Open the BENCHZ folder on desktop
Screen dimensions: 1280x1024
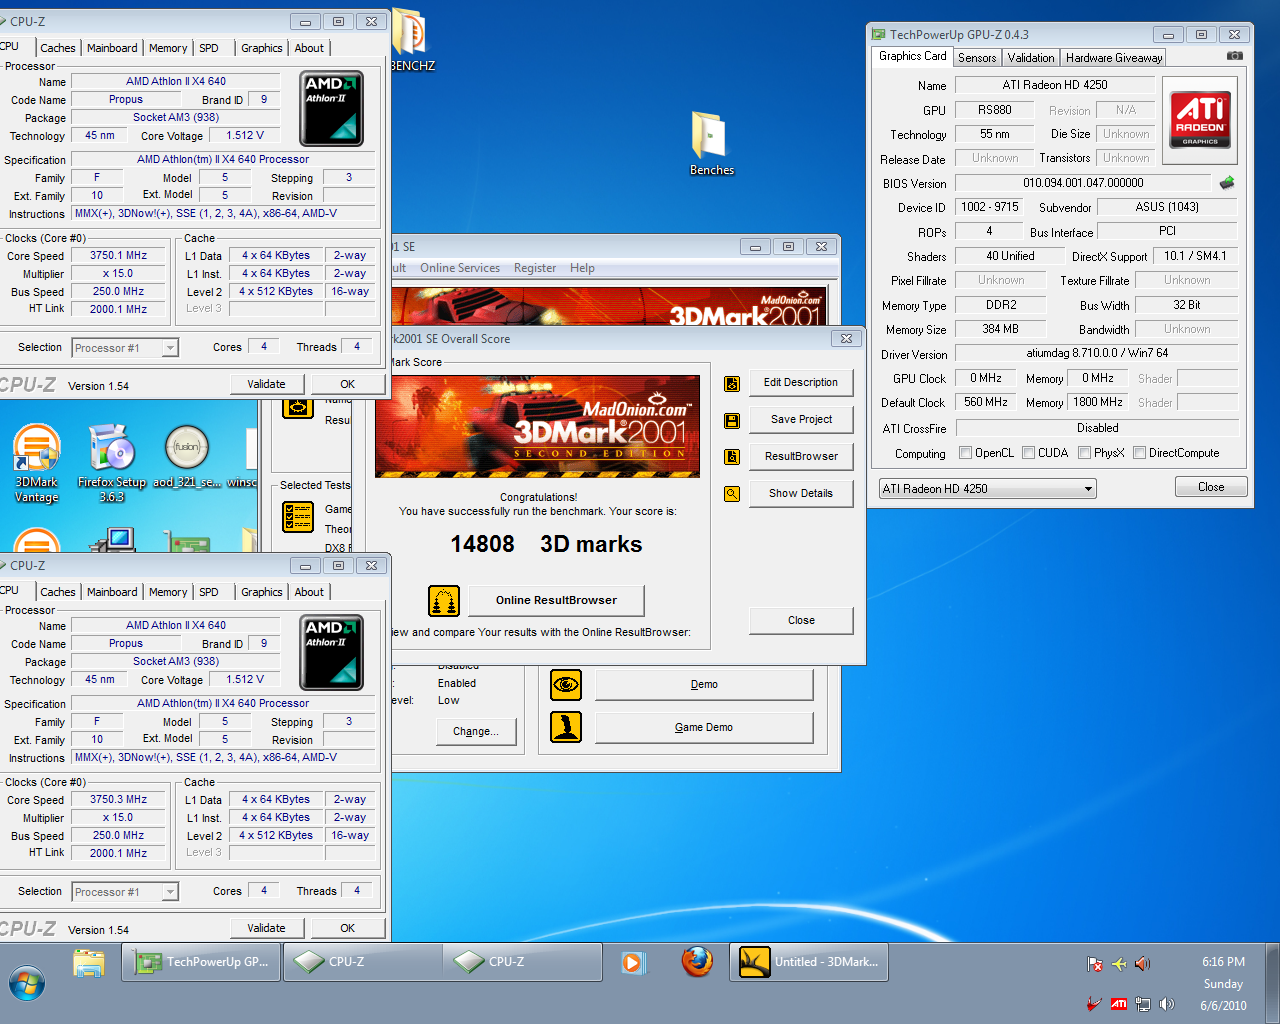[x=412, y=40]
